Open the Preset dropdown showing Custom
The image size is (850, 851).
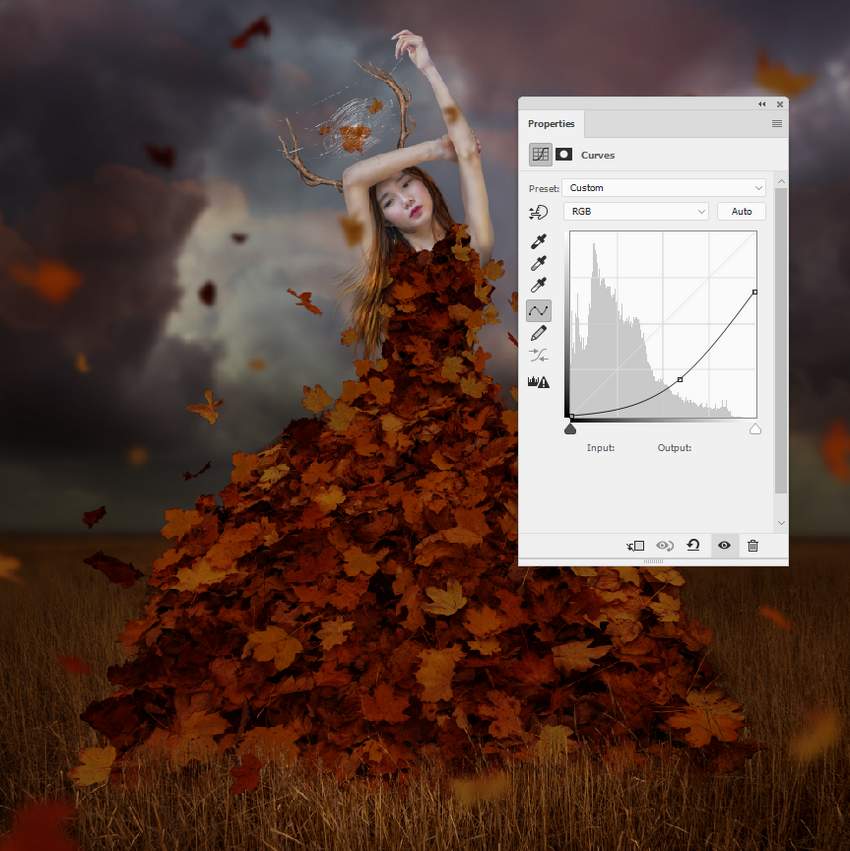[x=664, y=188]
